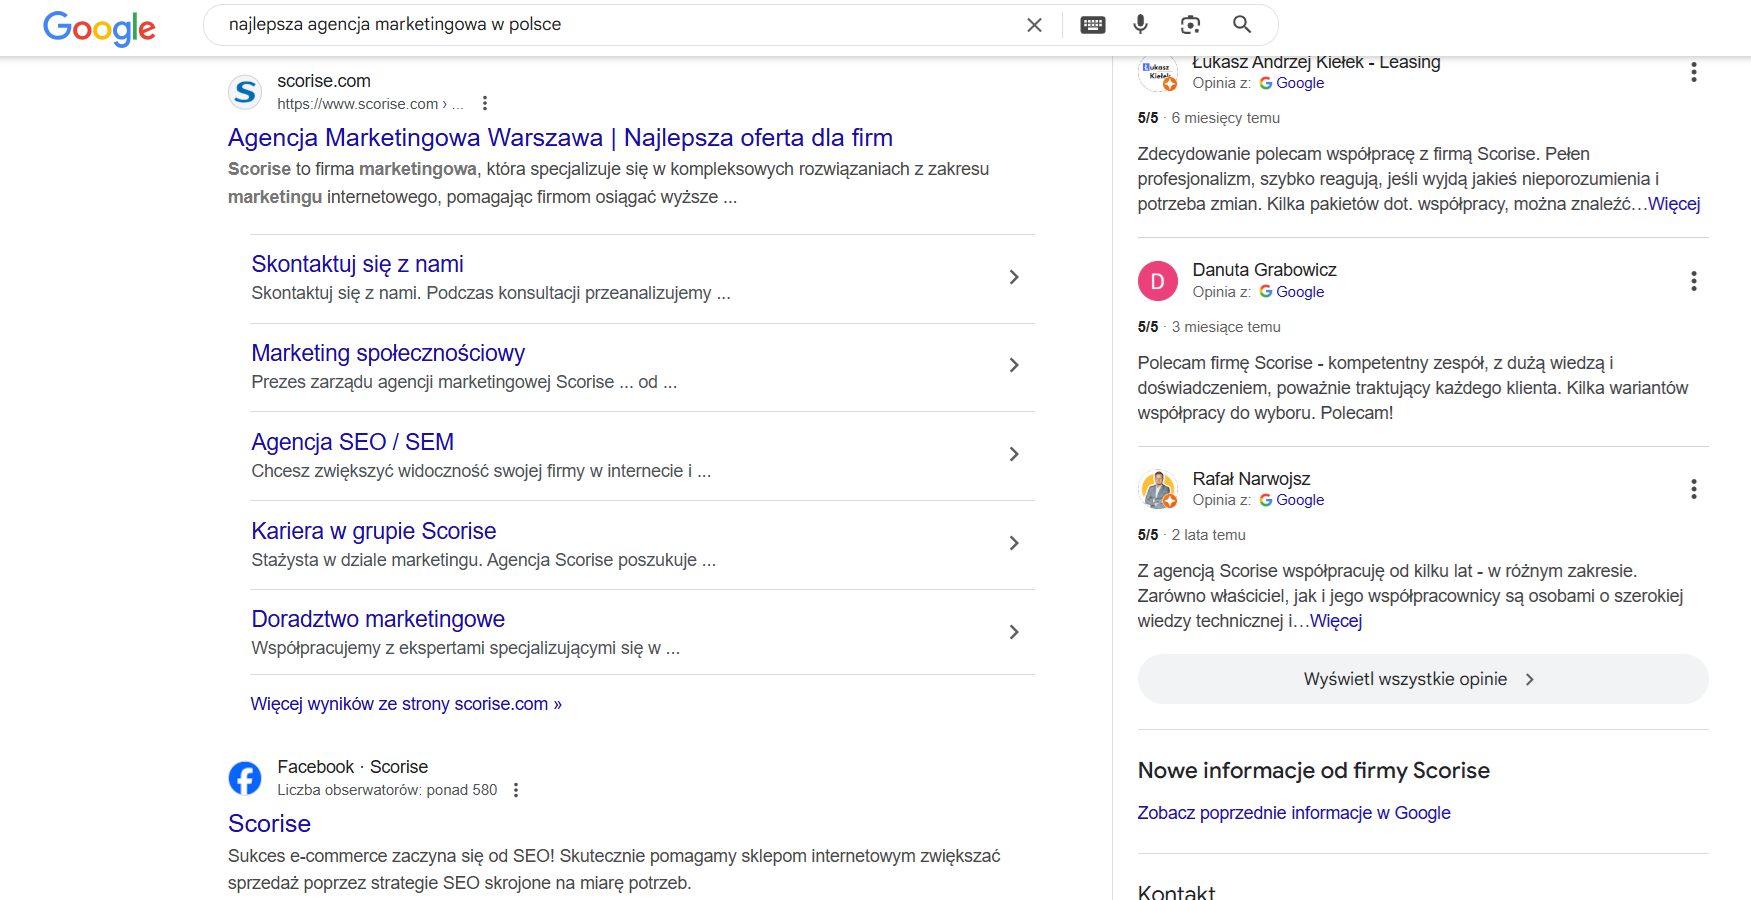Open menu for Danuta Grabowicz review
Viewport: 1751px width, 900px height.
pyautogui.click(x=1693, y=281)
